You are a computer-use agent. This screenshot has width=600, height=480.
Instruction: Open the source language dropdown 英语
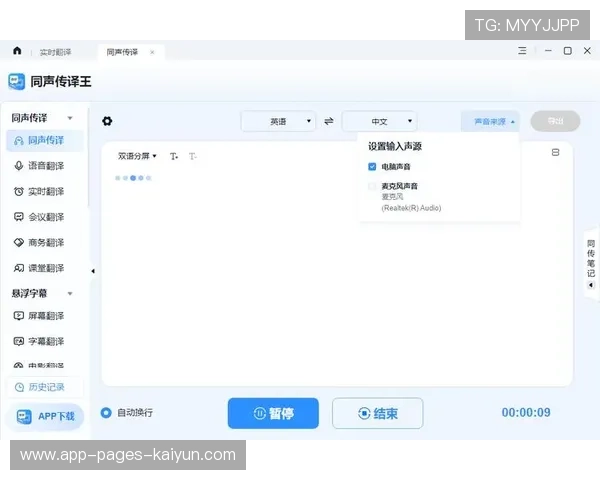coord(278,121)
